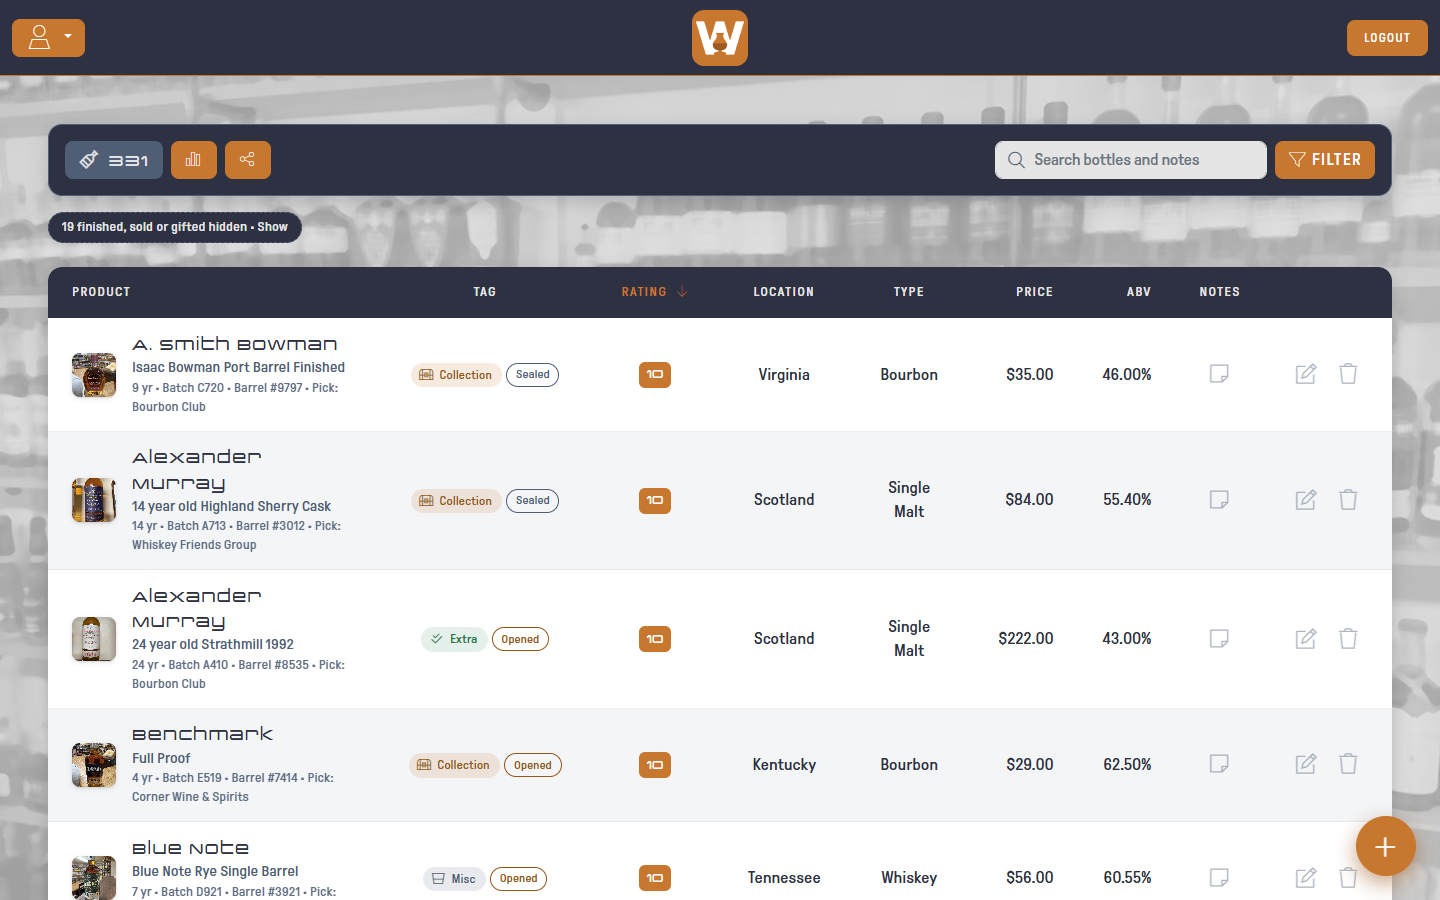1440x900 pixels.
Task: Open notes for 24 year old Strathmill
Action: (1219, 639)
